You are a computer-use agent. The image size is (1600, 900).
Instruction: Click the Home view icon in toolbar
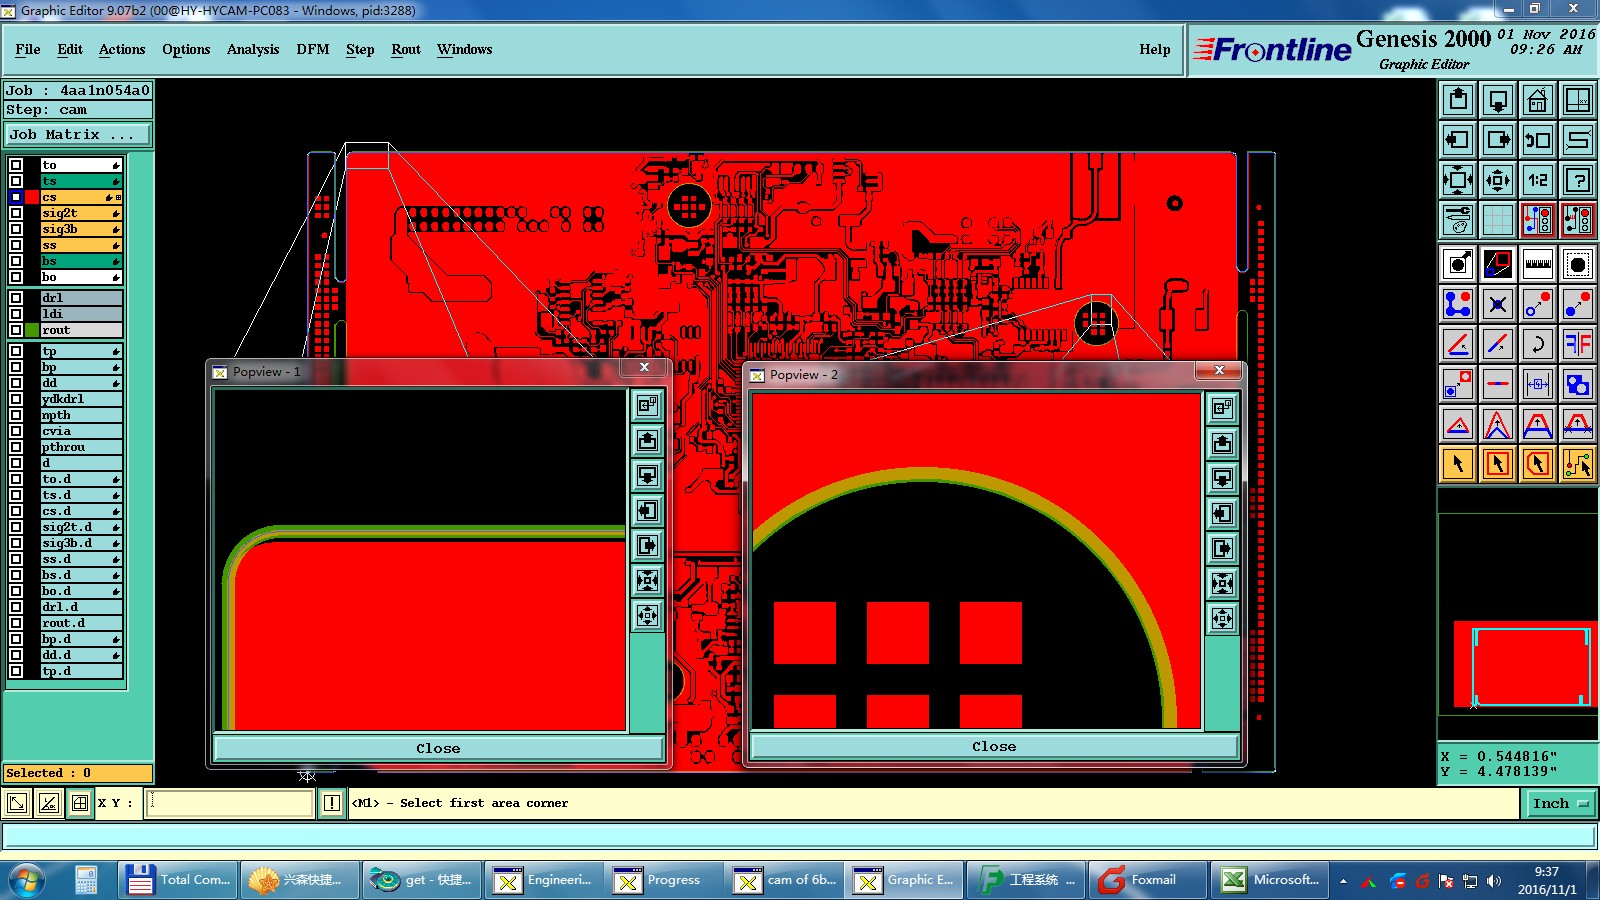(1537, 100)
